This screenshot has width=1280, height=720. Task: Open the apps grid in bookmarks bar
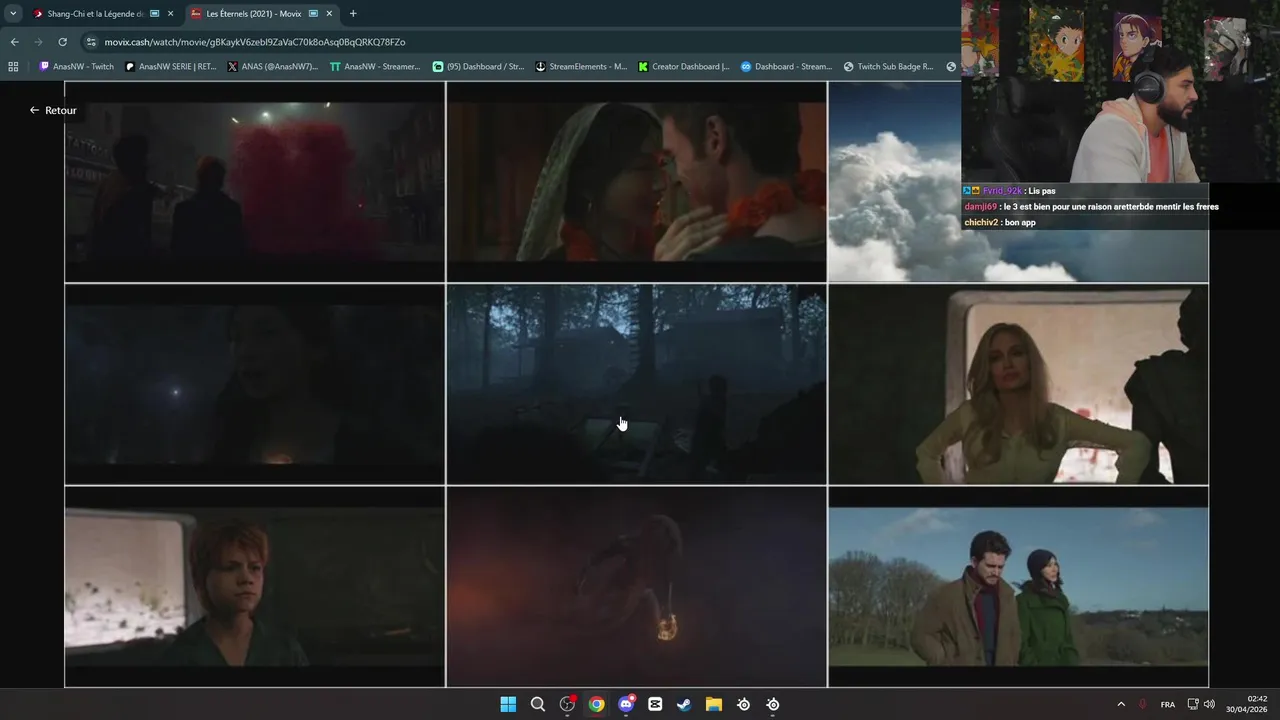[13, 67]
